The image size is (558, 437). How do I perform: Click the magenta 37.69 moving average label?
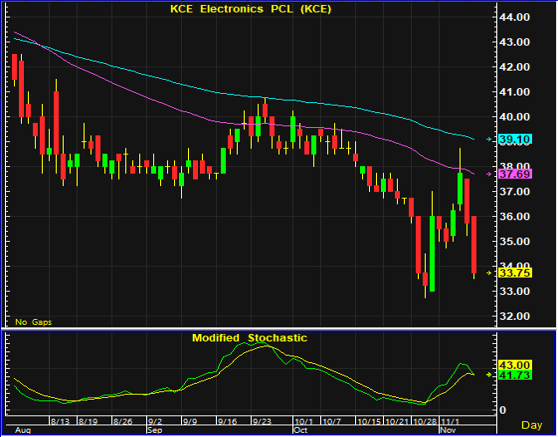[515, 174]
